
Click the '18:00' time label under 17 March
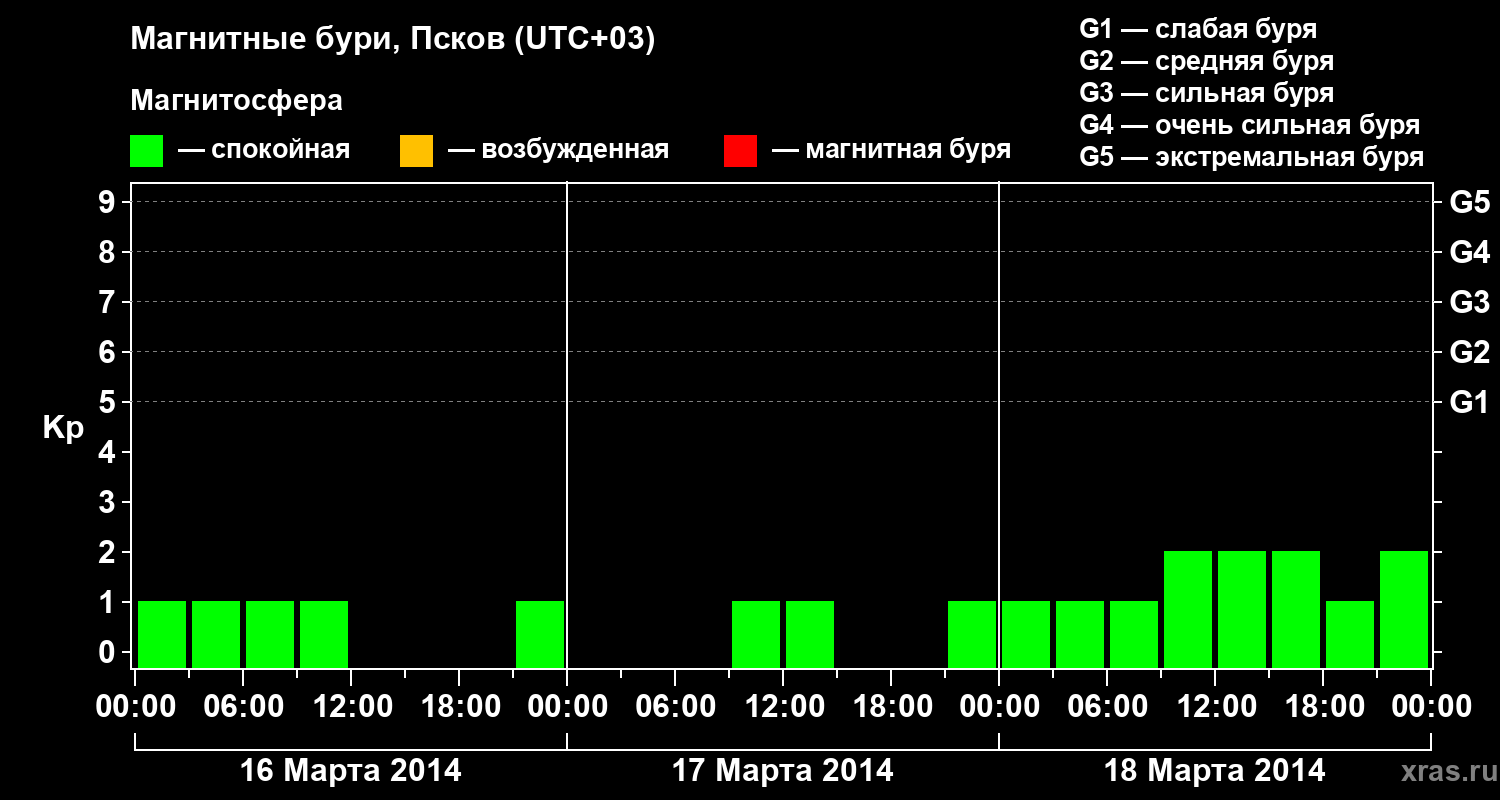click(x=891, y=707)
